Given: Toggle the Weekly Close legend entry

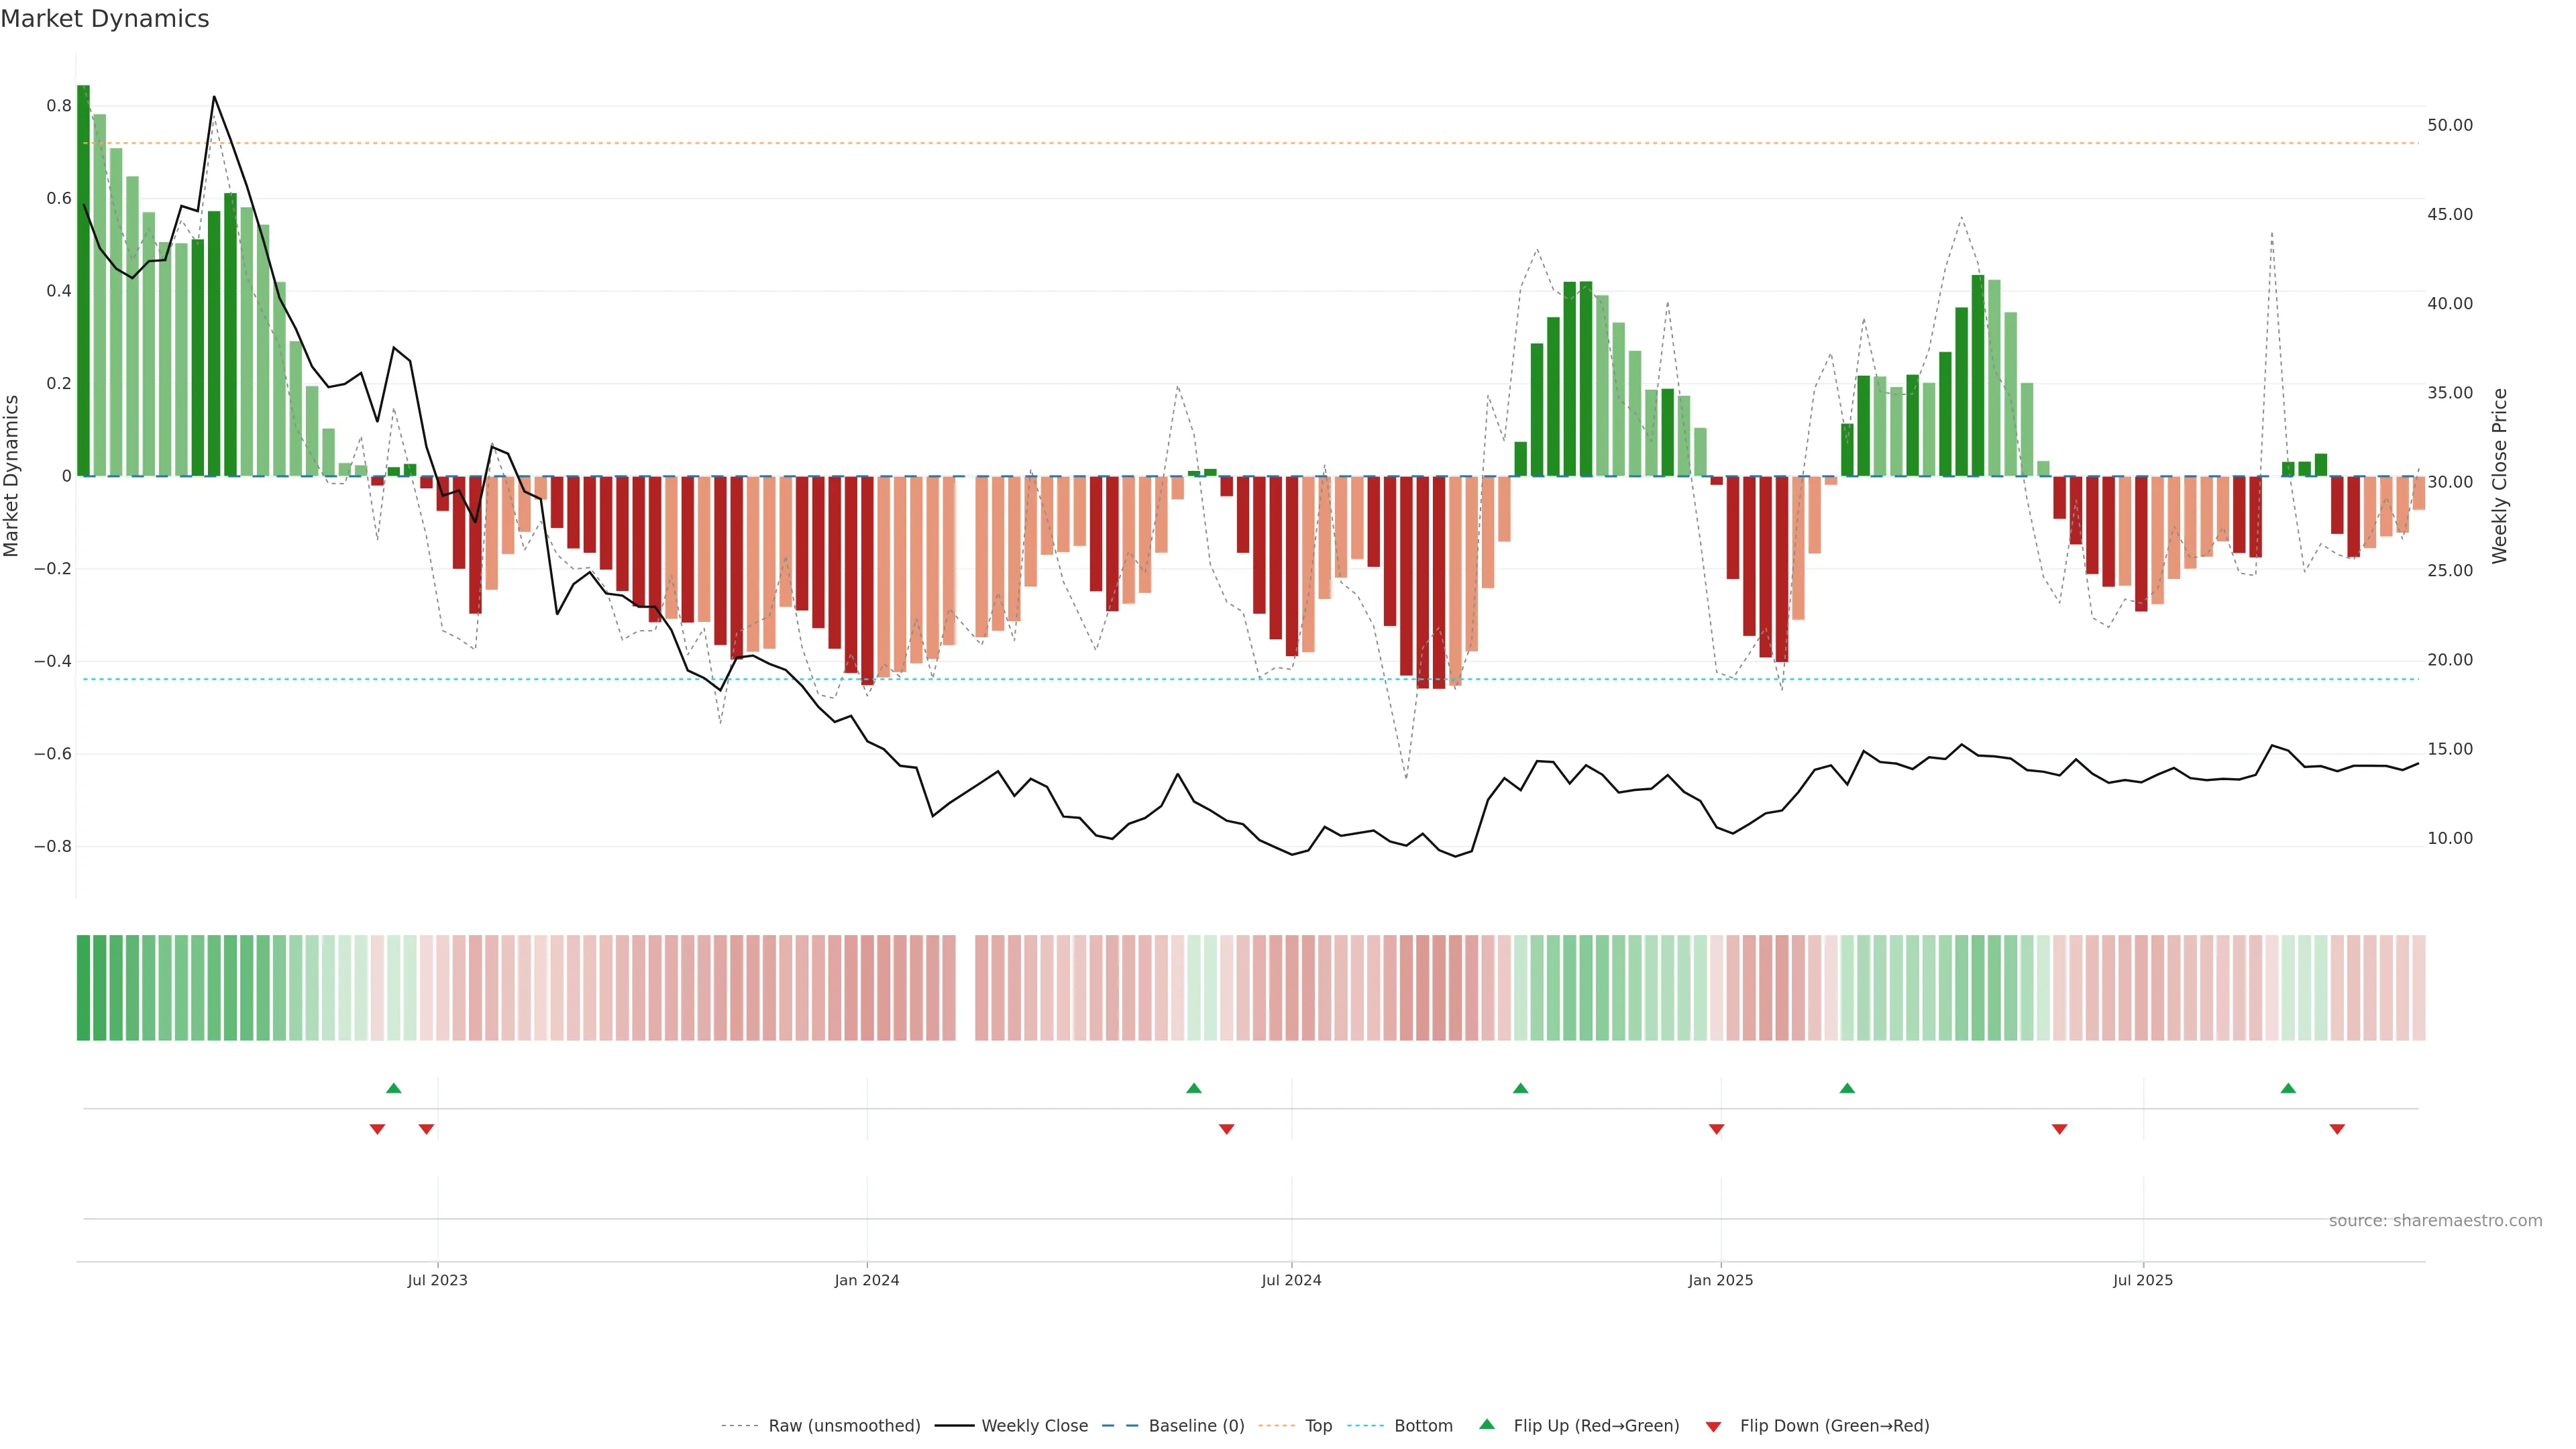Looking at the screenshot, I should click(1034, 1426).
